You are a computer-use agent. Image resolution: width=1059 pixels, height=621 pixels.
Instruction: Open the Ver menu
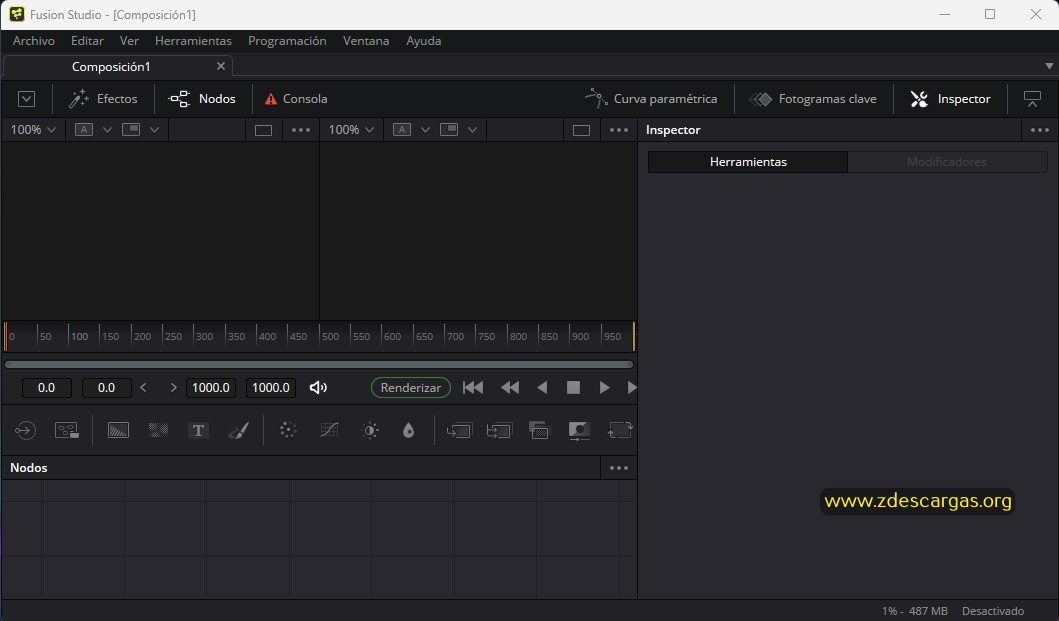click(x=129, y=41)
